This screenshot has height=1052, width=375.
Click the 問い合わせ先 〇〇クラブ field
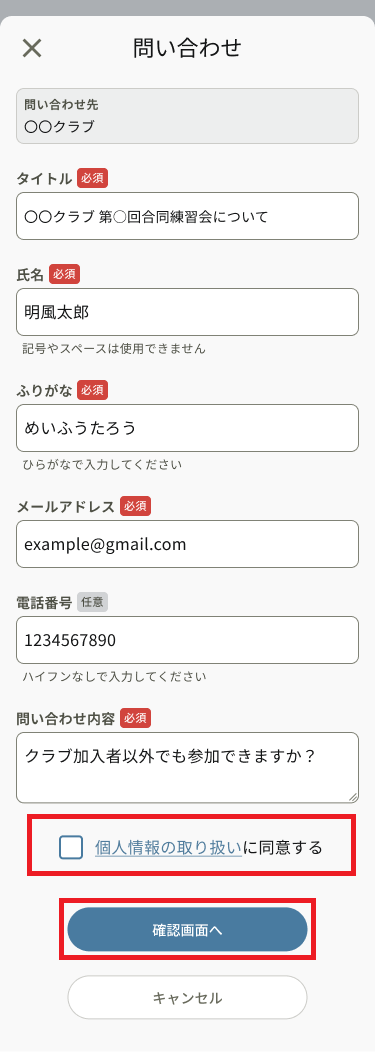tap(187, 116)
